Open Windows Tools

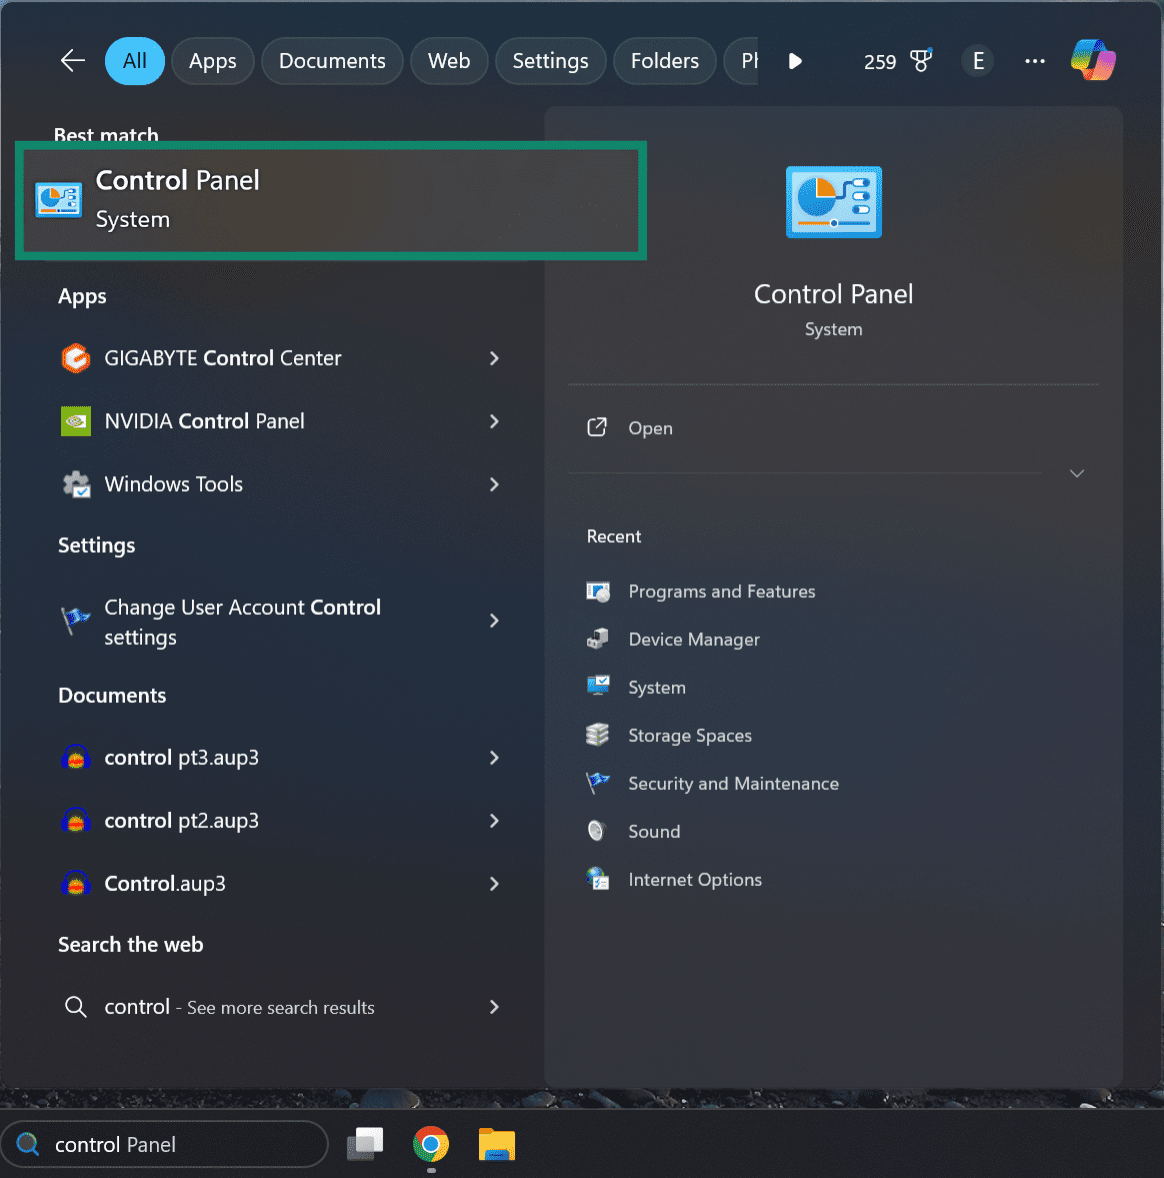pyautogui.click(x=173, y=484)
